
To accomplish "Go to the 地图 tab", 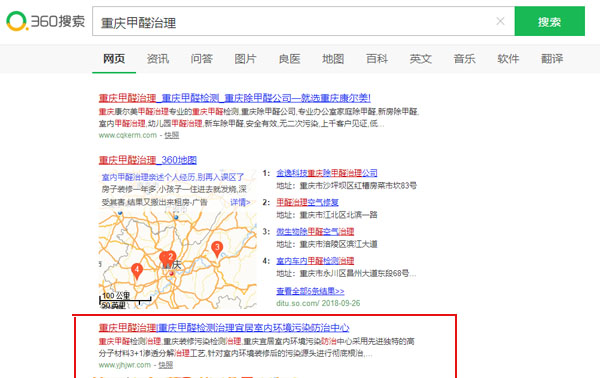I will [333, 59].
